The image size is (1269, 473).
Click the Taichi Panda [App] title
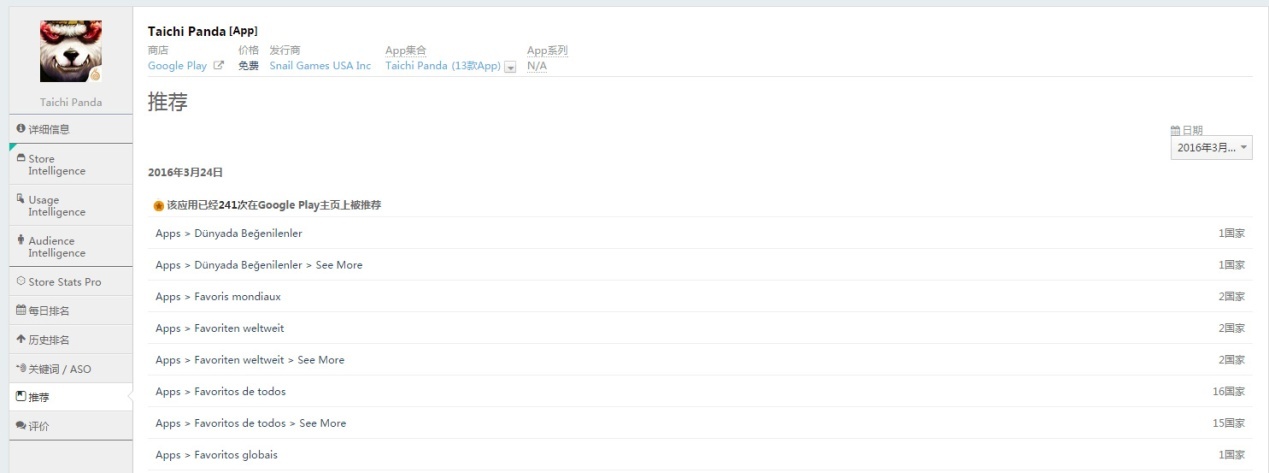203,32
